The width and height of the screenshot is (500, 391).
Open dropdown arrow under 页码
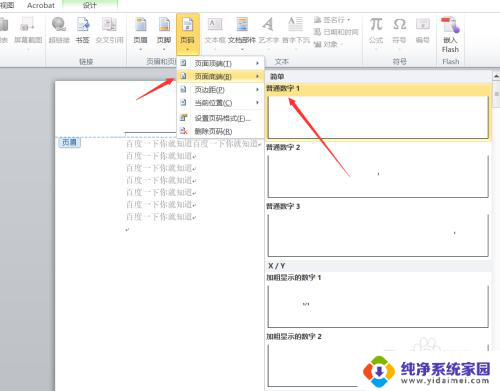[188, 50]
